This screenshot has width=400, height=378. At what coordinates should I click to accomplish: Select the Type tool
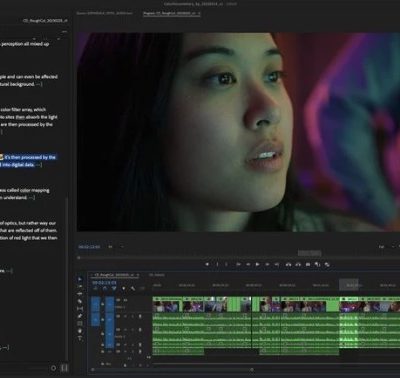[80, 338]
